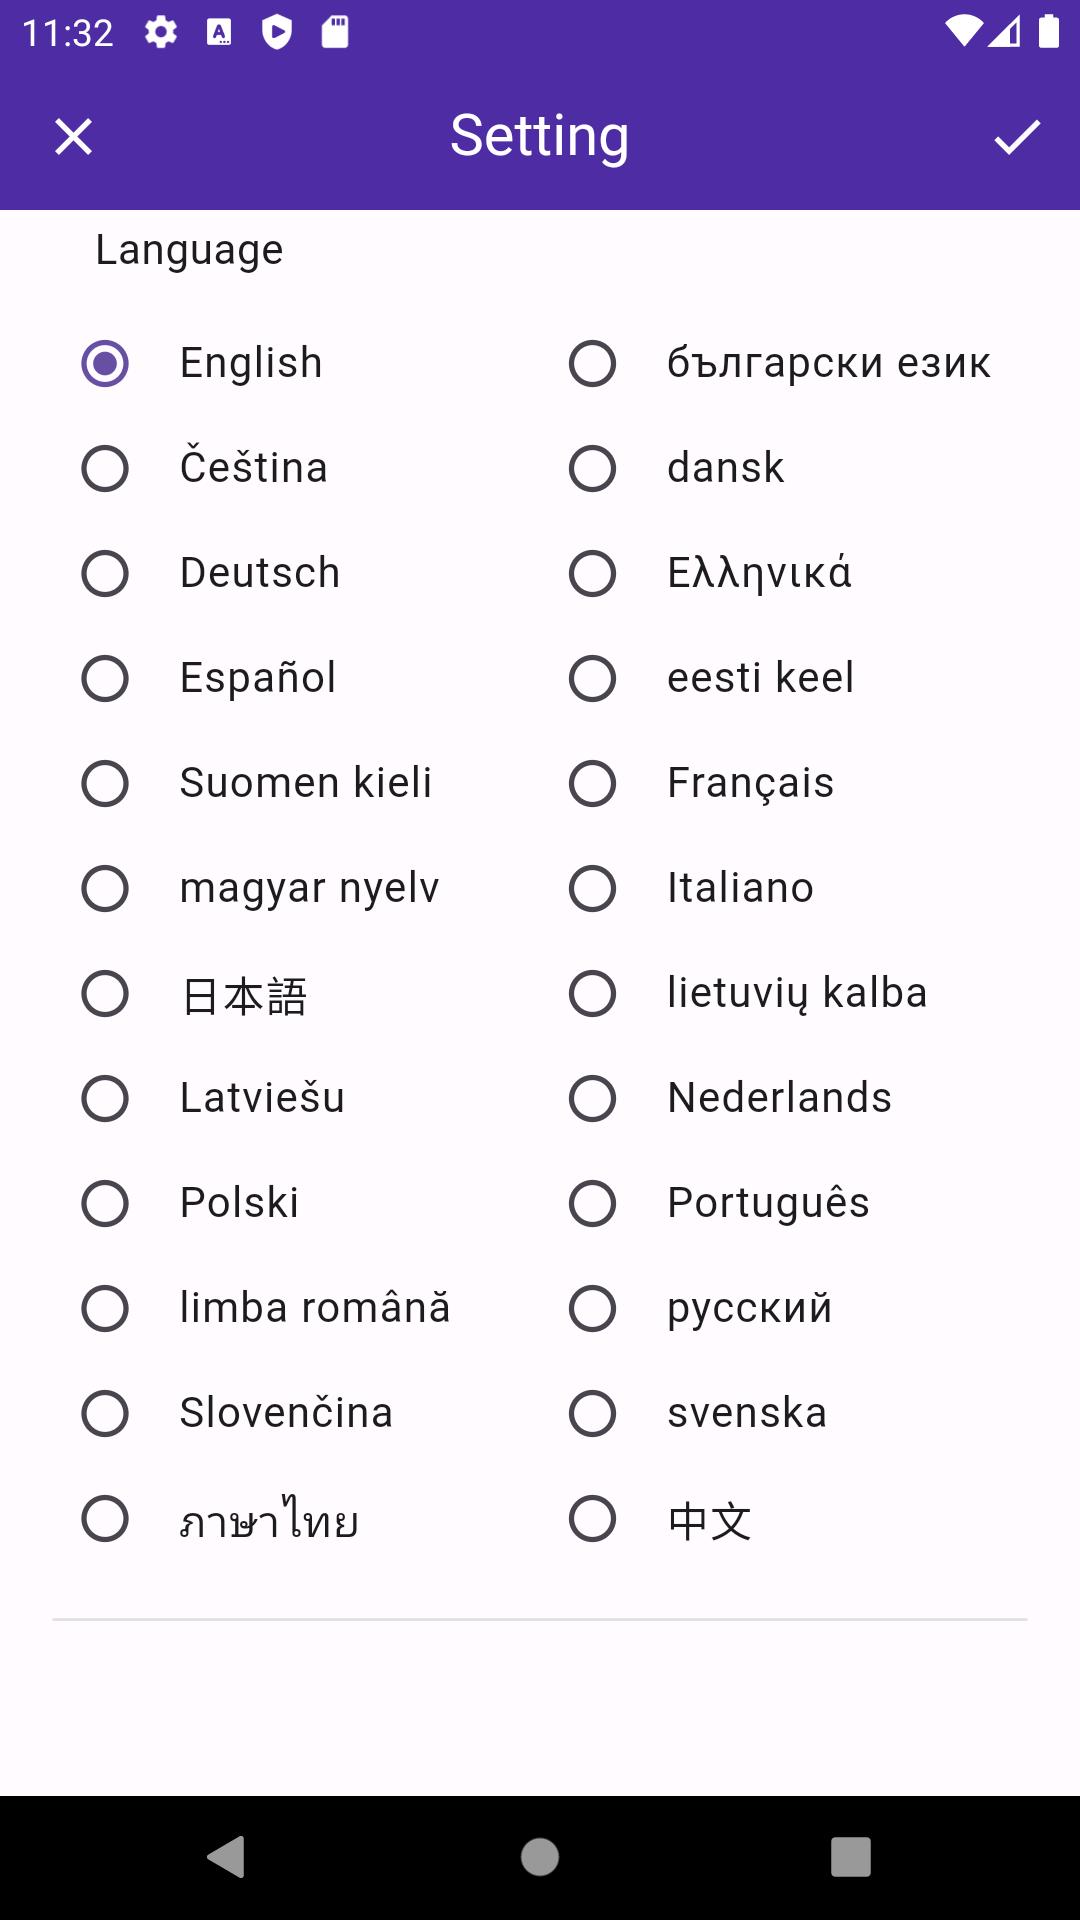Select Nederlands language option

(x=592, y=1098)
